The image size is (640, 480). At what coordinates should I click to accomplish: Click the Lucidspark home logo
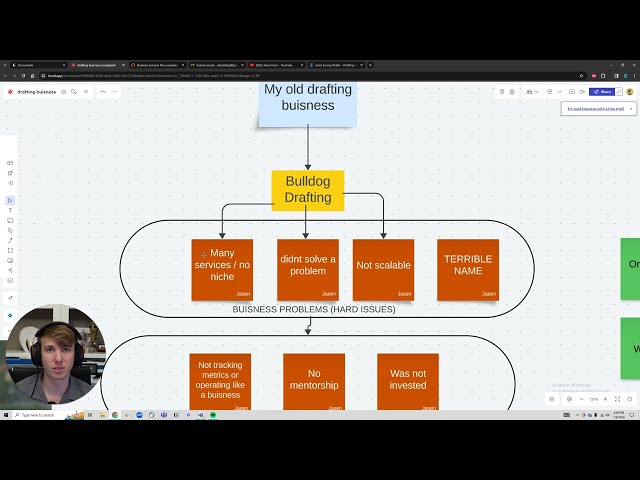[10, 92]
